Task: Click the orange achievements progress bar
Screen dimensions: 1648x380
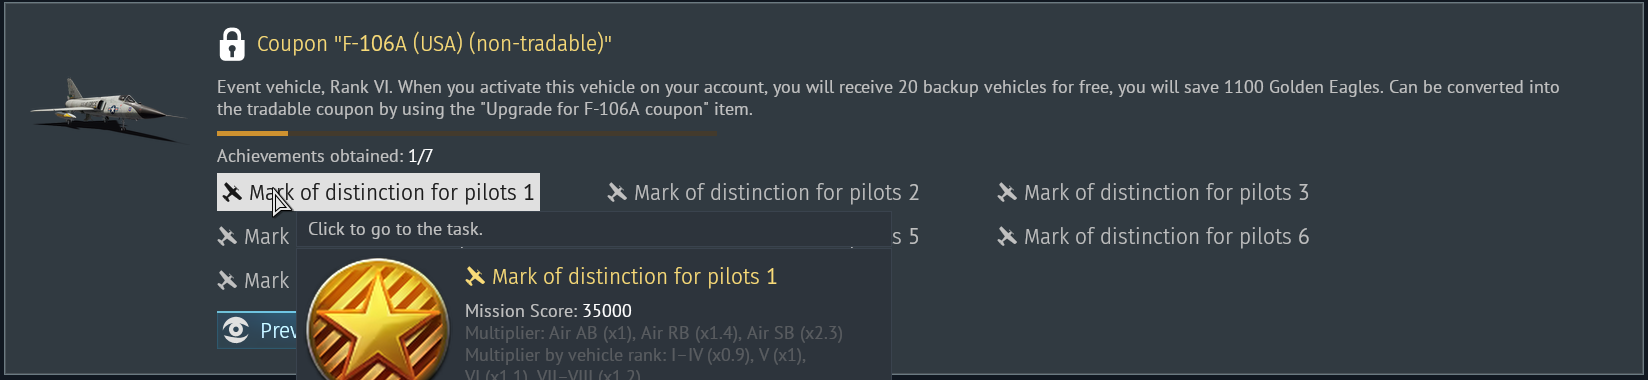Action: tap(467, 133)
